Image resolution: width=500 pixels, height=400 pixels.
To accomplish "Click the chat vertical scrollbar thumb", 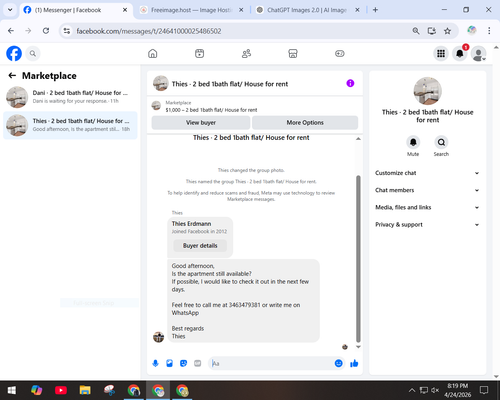I will click(x=358, y=259).
